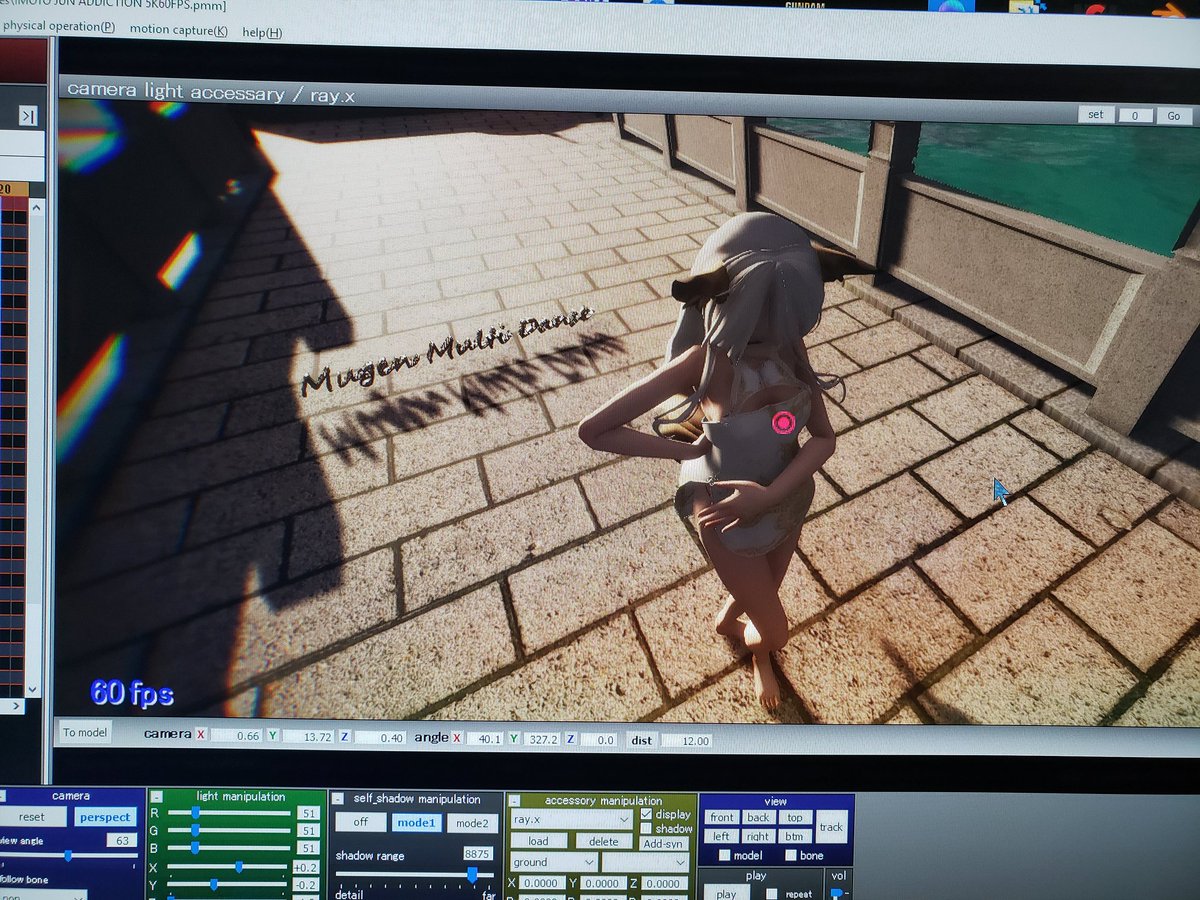Switch to right view
Viewport: 1200px width, 900px height.
(x=759, y=836)
